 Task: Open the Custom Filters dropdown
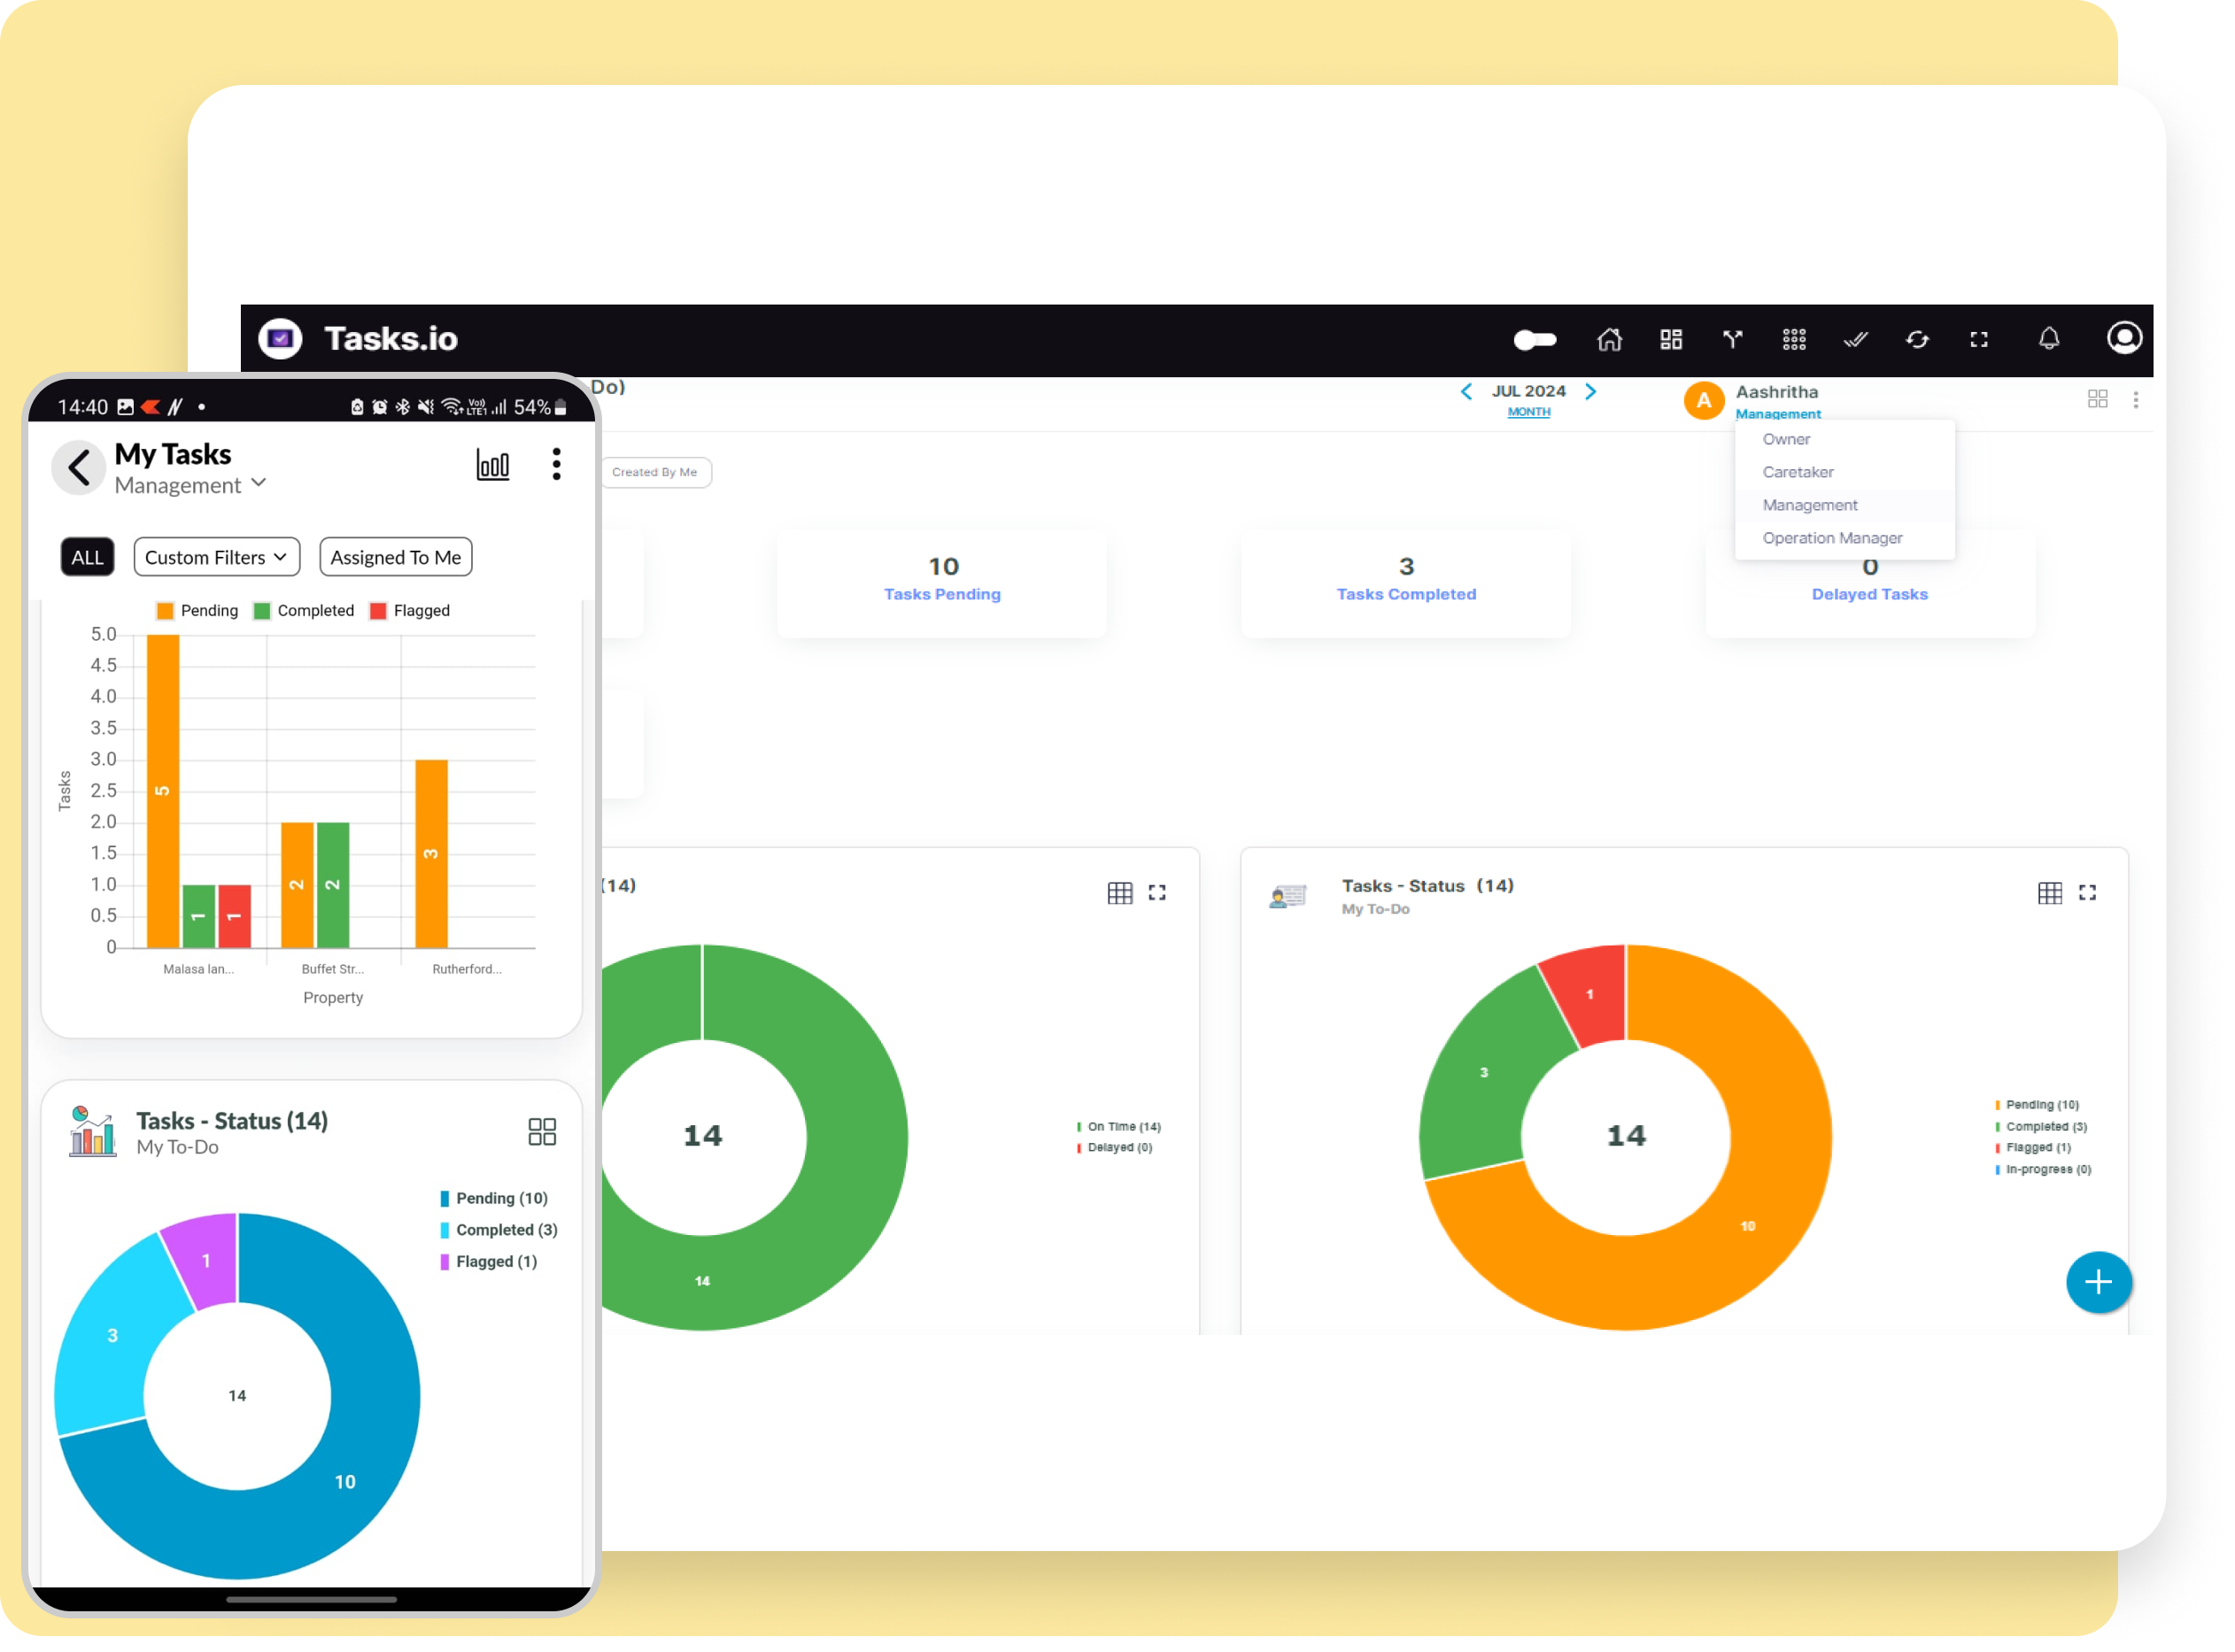[x=217, y=558]
